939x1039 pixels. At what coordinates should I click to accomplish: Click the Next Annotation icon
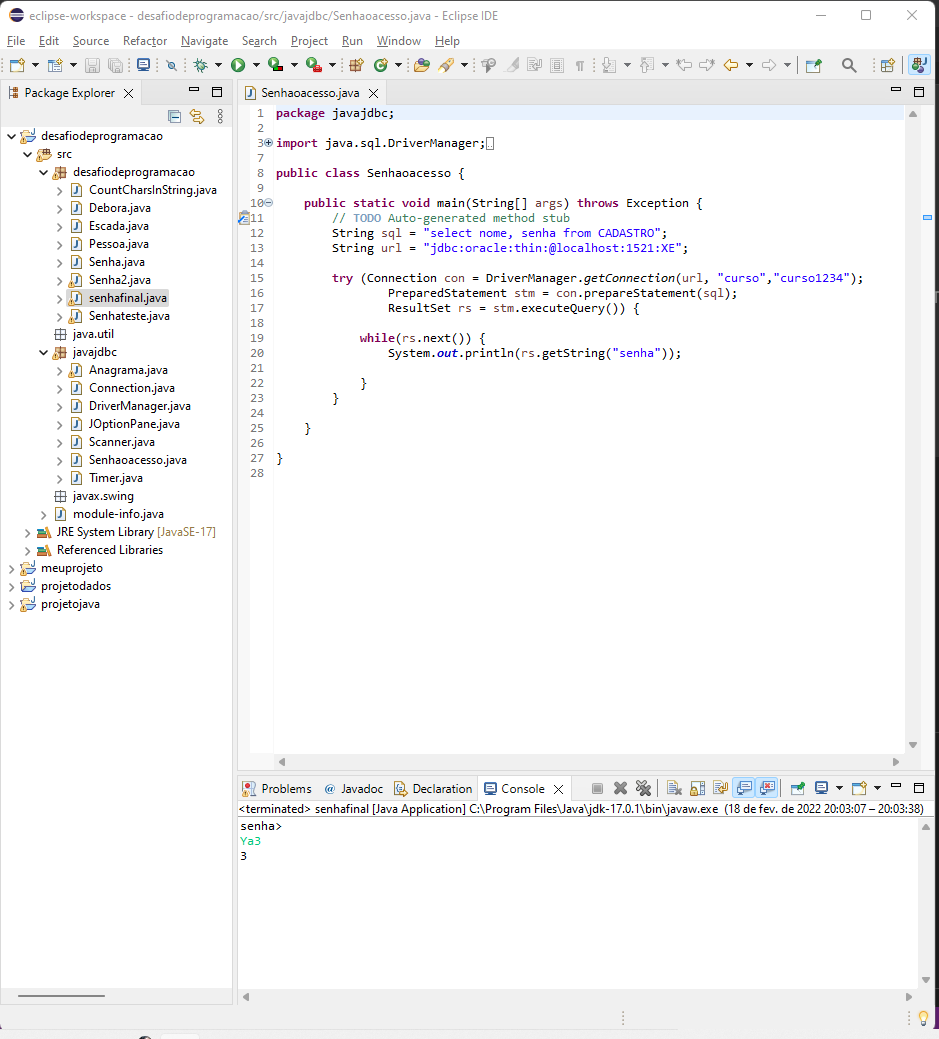point(609,65)
